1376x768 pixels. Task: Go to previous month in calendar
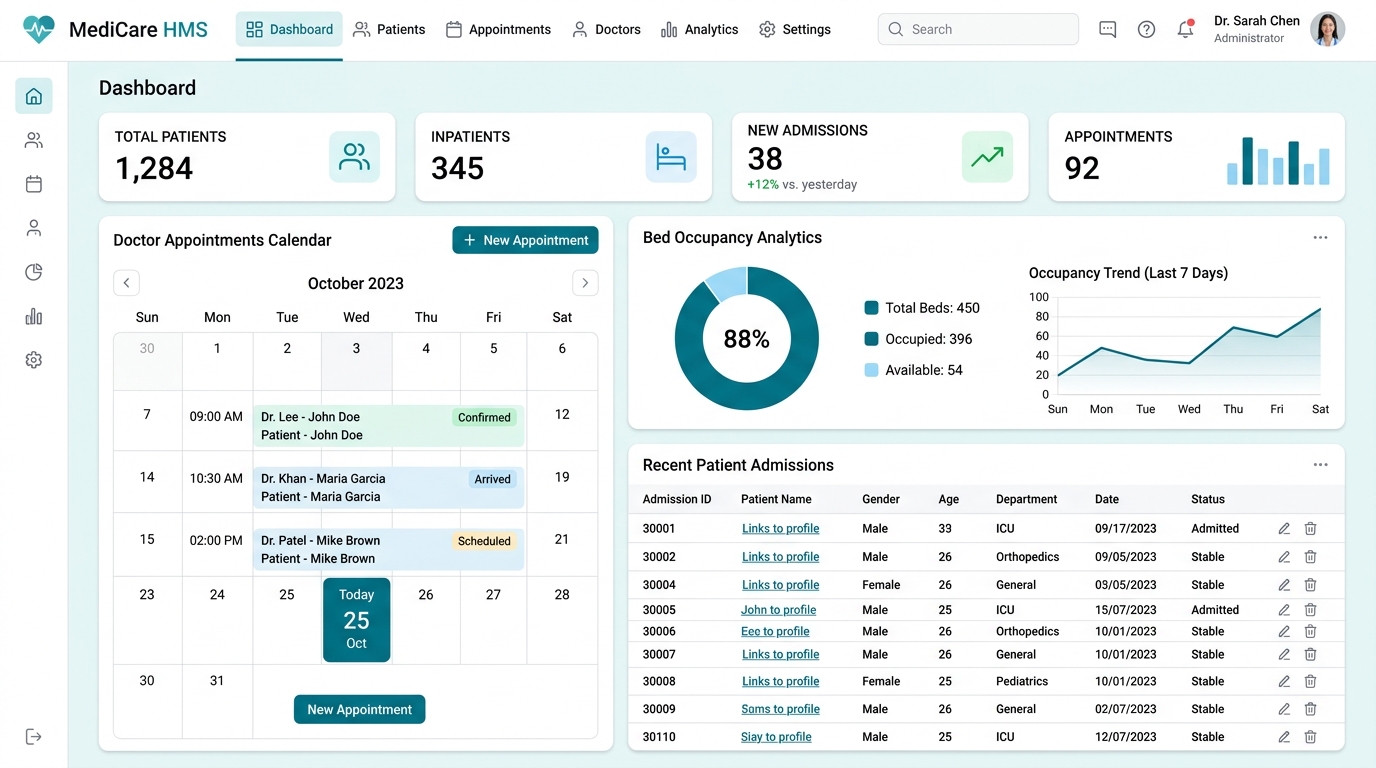click(x=126, y=283)
